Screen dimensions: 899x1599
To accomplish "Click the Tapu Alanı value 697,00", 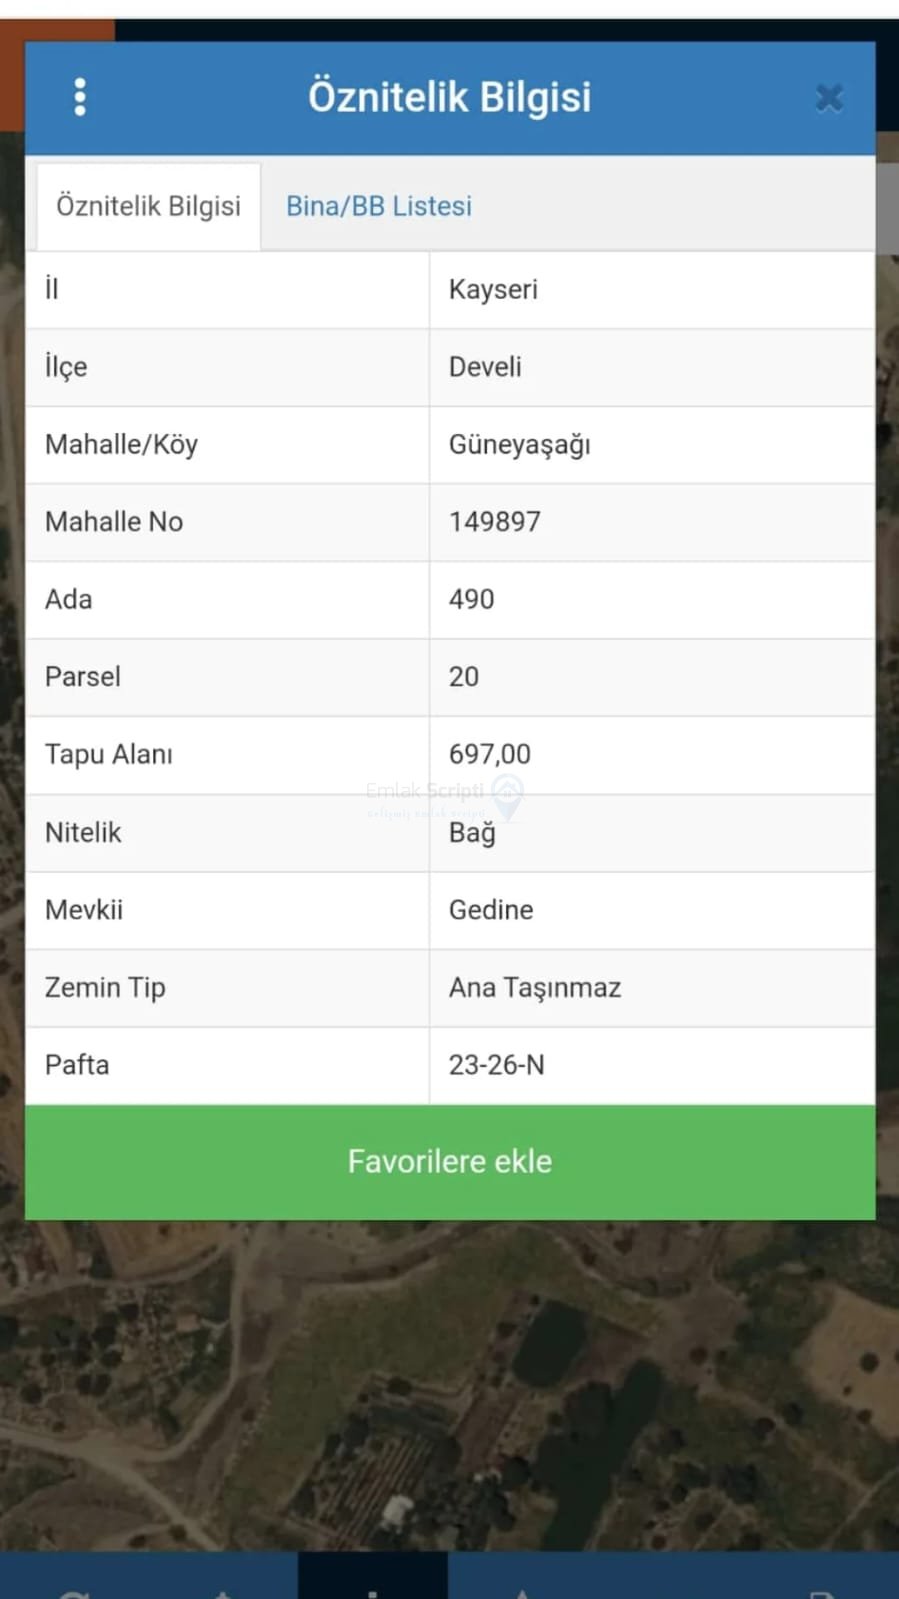I will pos(489,755).
